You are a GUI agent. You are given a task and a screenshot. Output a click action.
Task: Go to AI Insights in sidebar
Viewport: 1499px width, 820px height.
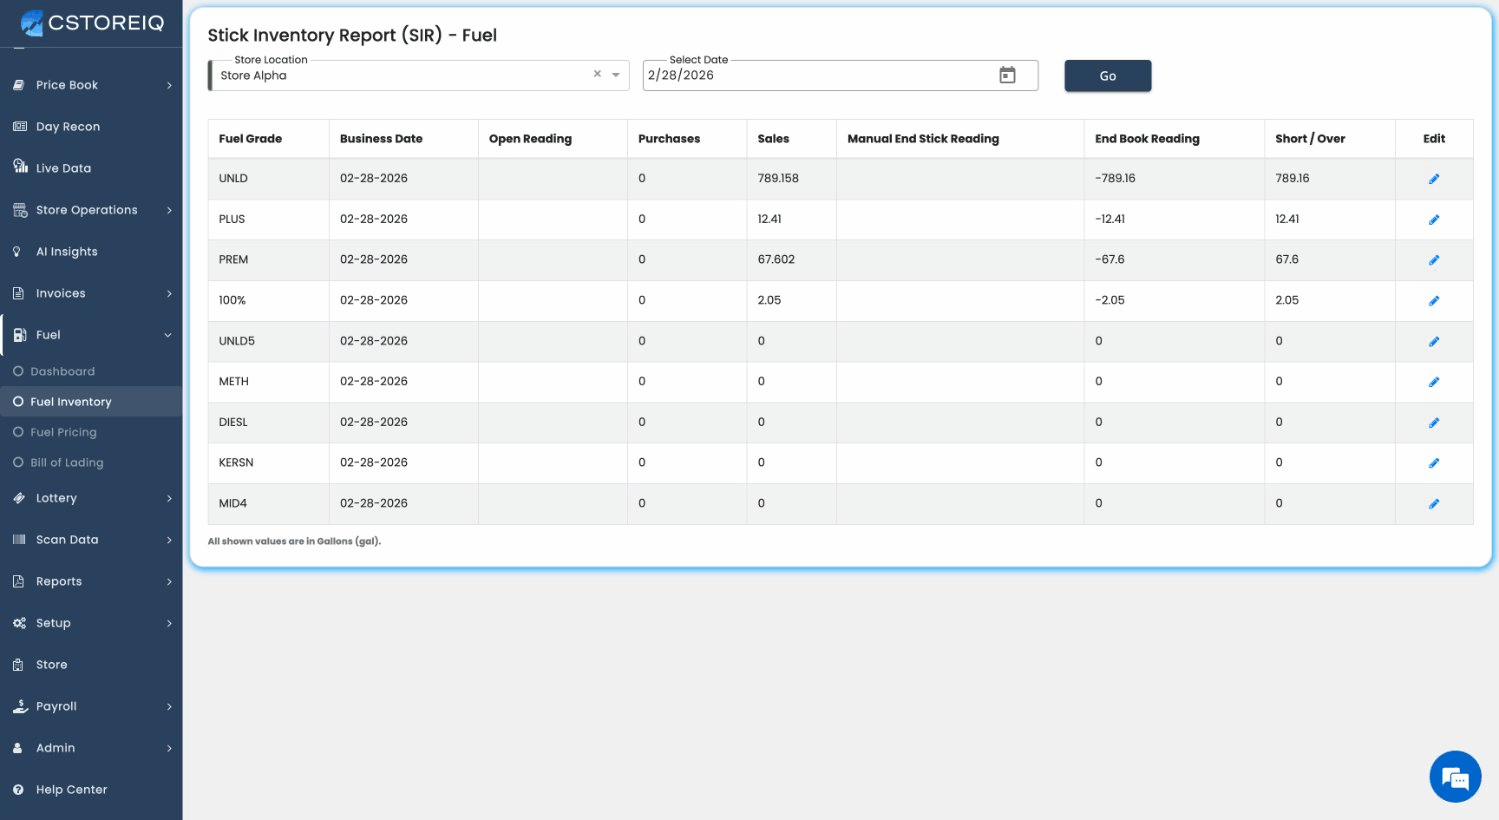coord(66,252)
